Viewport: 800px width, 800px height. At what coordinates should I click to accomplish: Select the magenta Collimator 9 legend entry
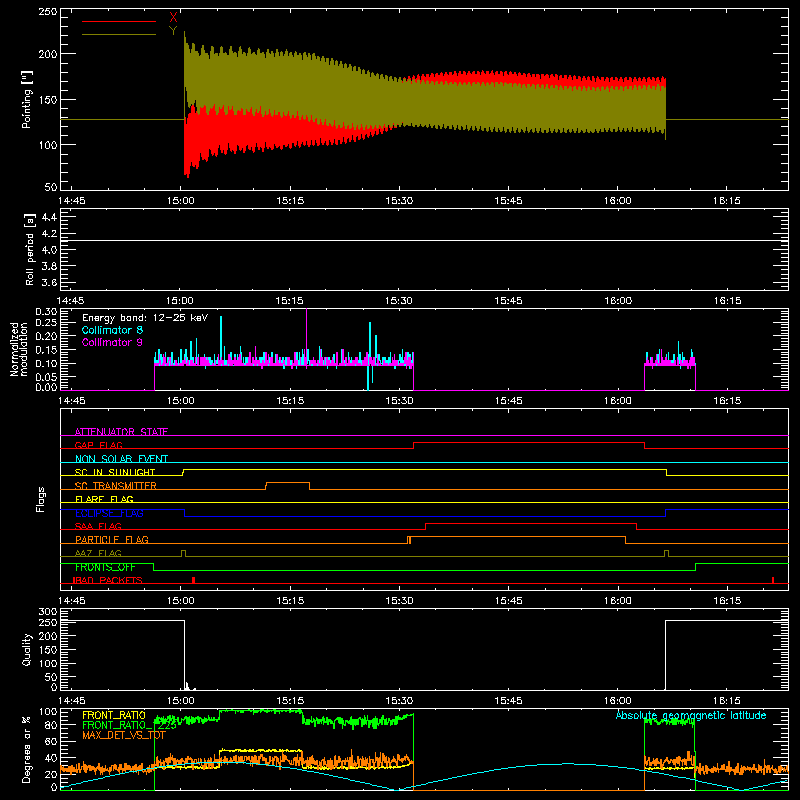[112, 342]
